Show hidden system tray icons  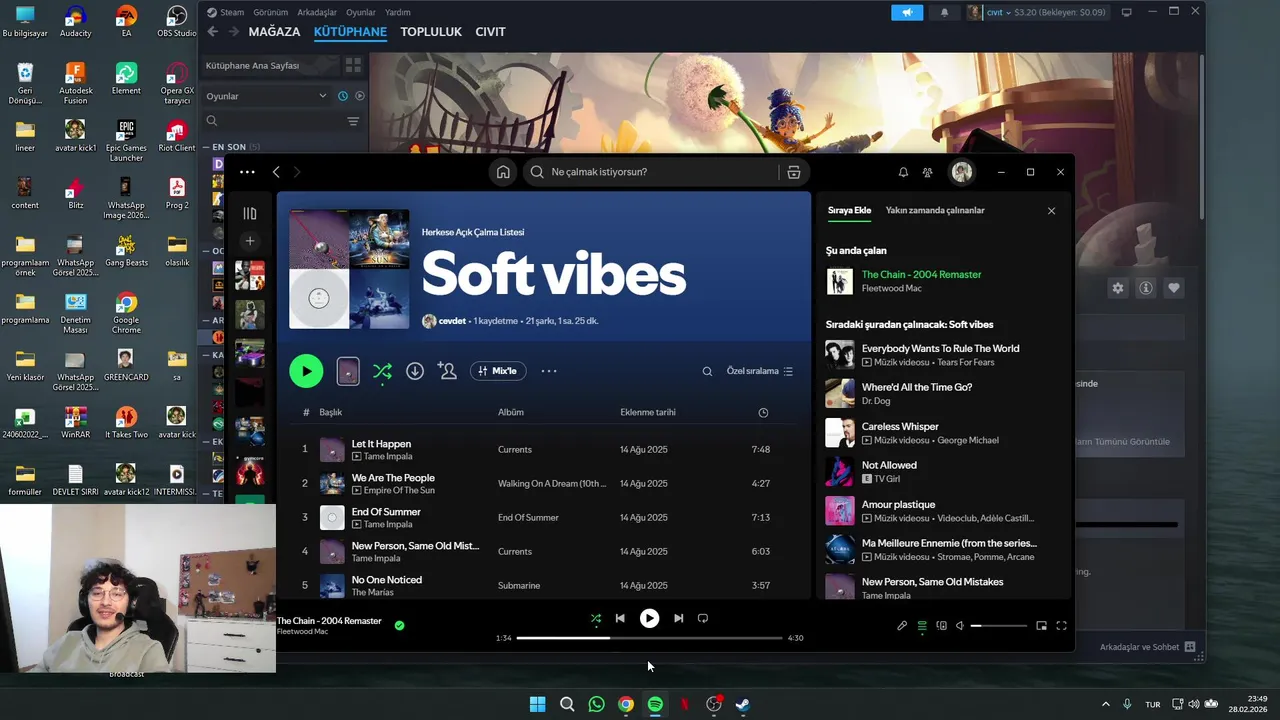[x=1105, y=704]
